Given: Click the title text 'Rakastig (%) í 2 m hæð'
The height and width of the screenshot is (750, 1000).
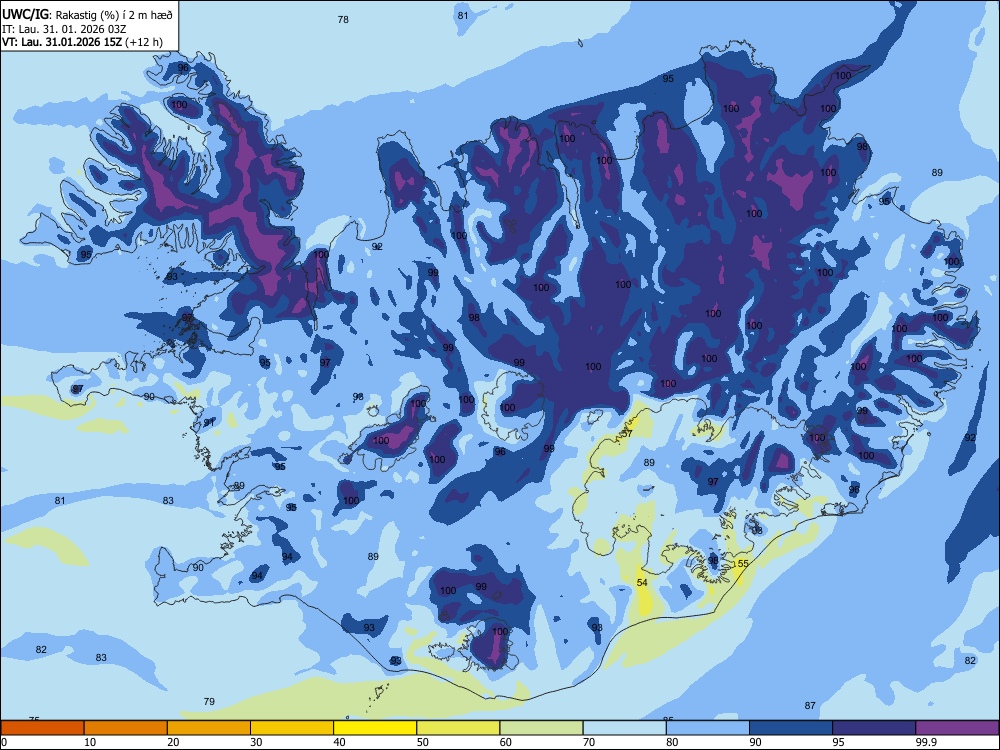Looking at the screenshot, I should 114,14.
